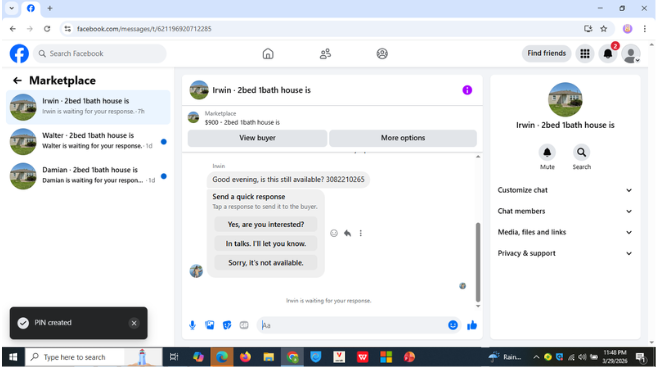Open the Chrome three-dot menu
Screen dimensions: 657x369
(x=644, y=29)
